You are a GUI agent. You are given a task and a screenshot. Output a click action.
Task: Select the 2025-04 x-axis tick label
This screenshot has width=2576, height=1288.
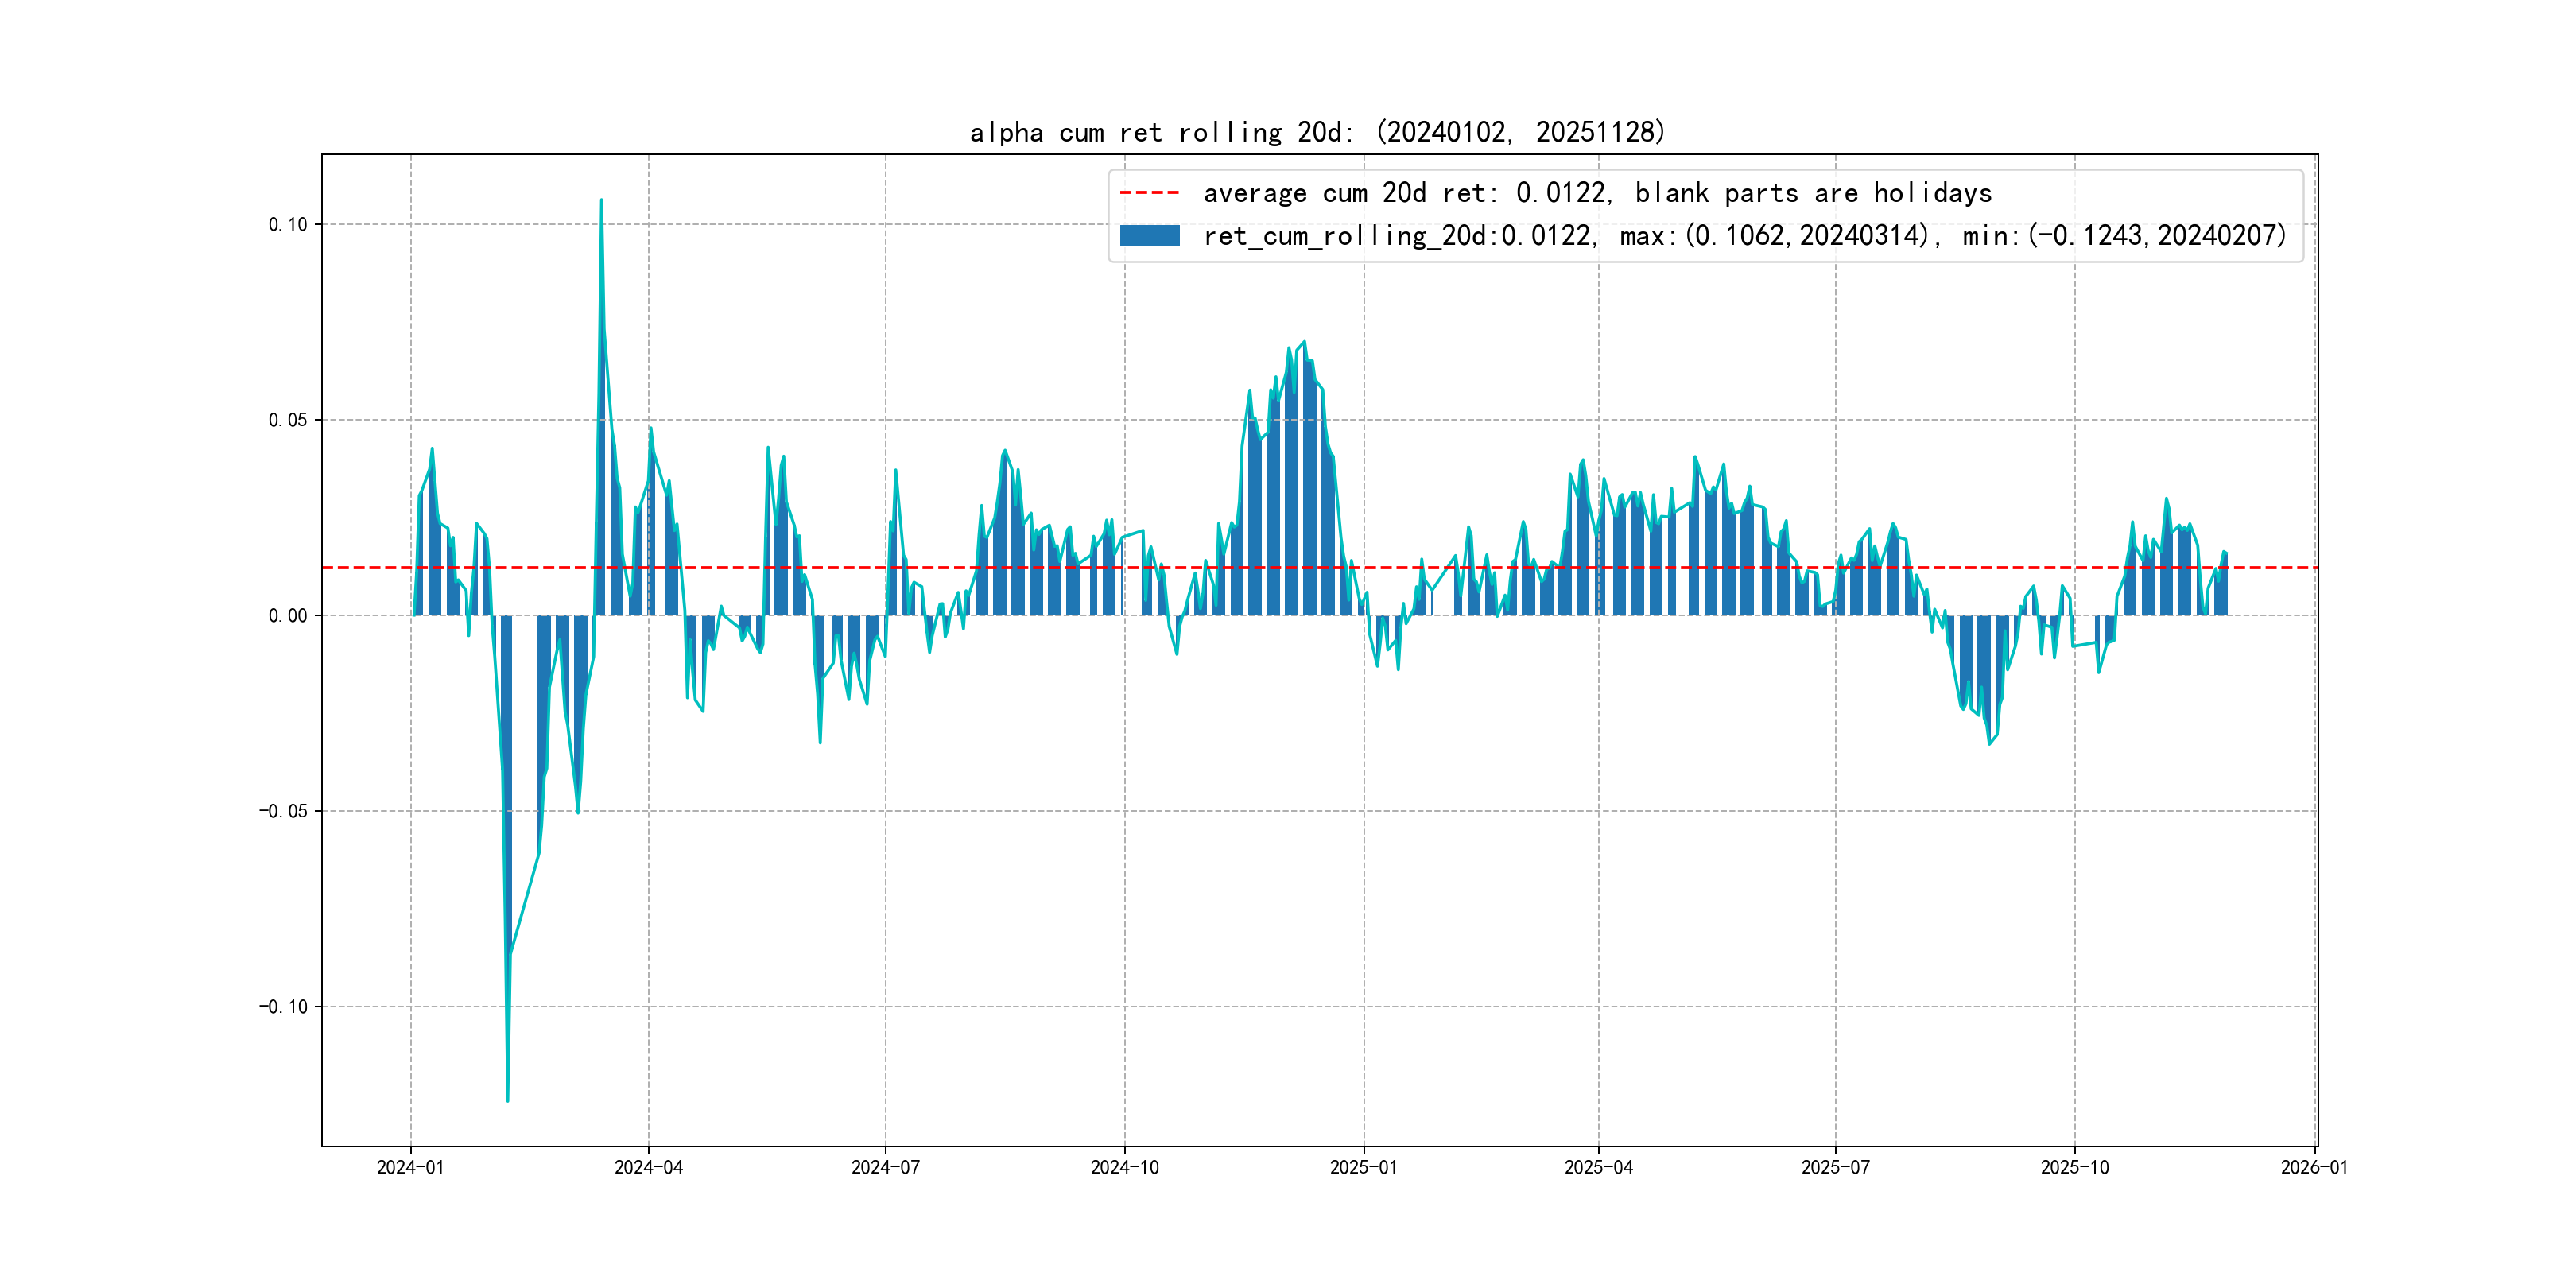point(1598,1167)
